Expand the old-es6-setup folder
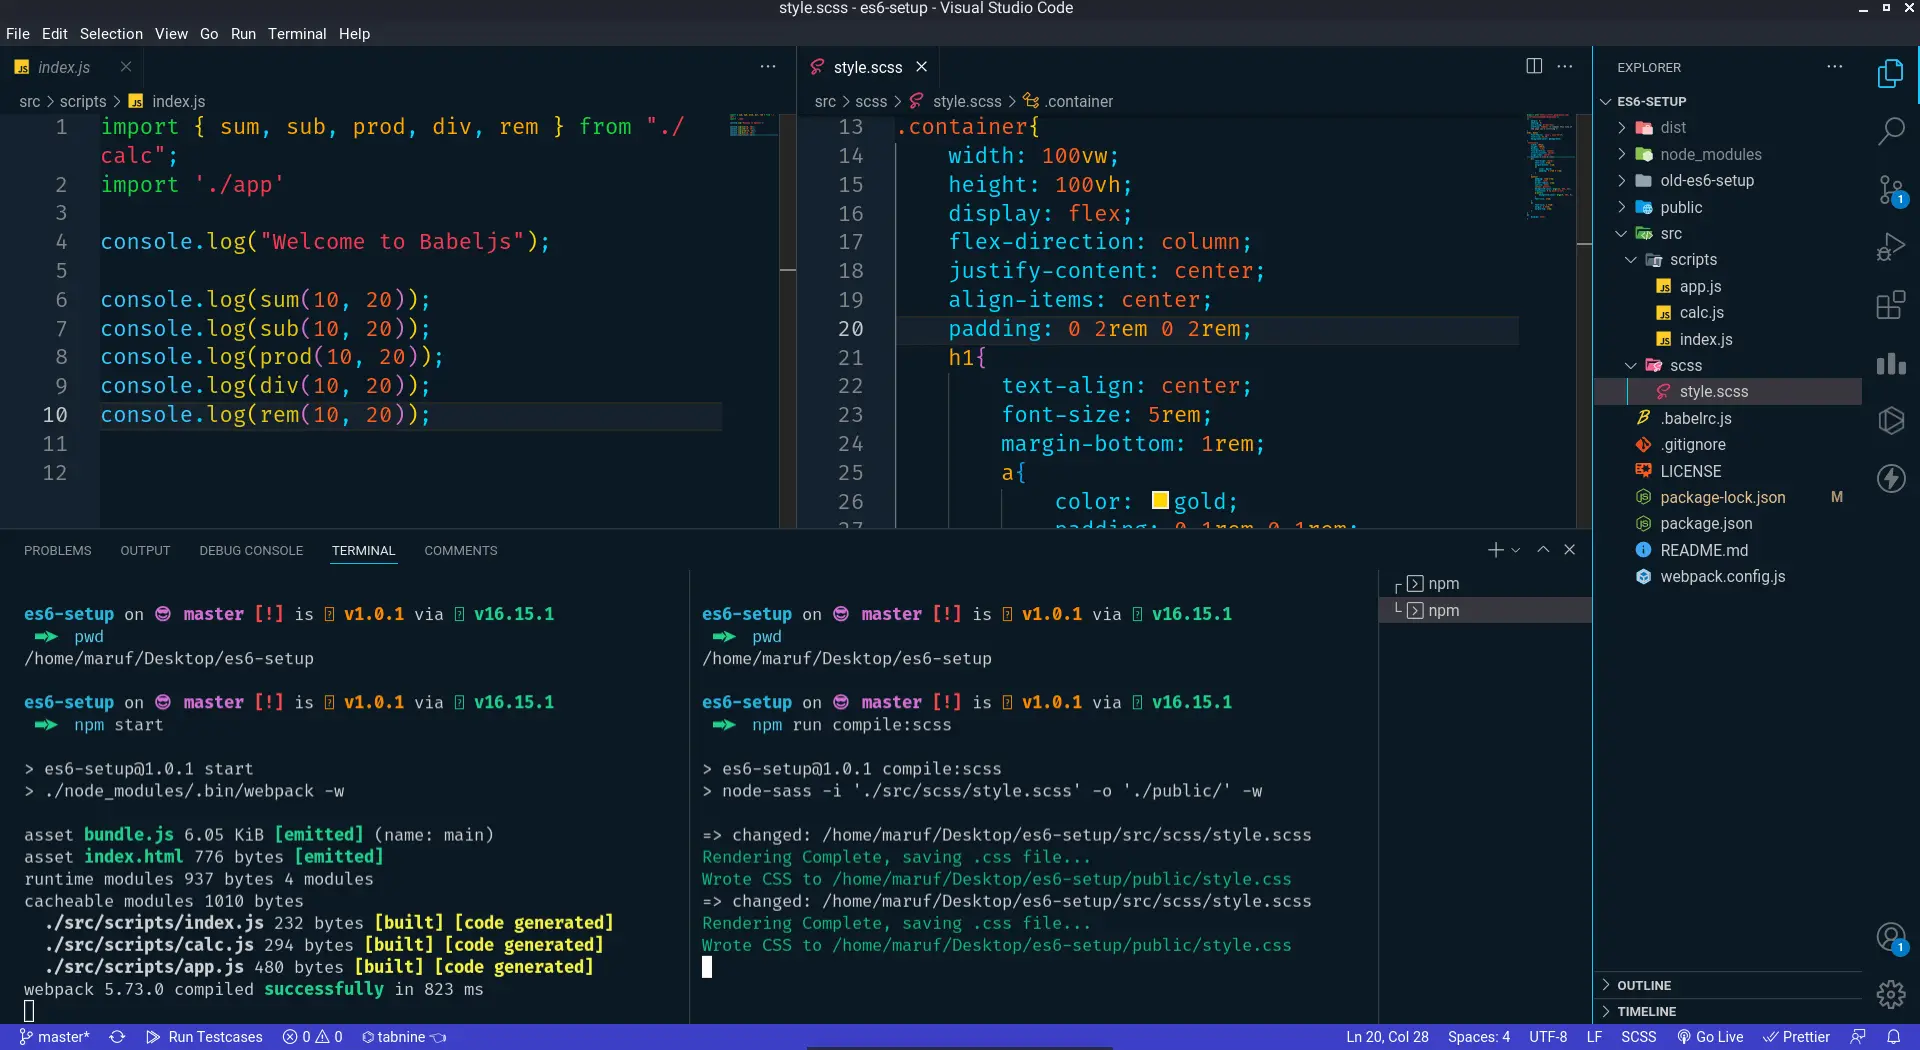This screenshot has width=1920, height=1050. coord(1622,181)
